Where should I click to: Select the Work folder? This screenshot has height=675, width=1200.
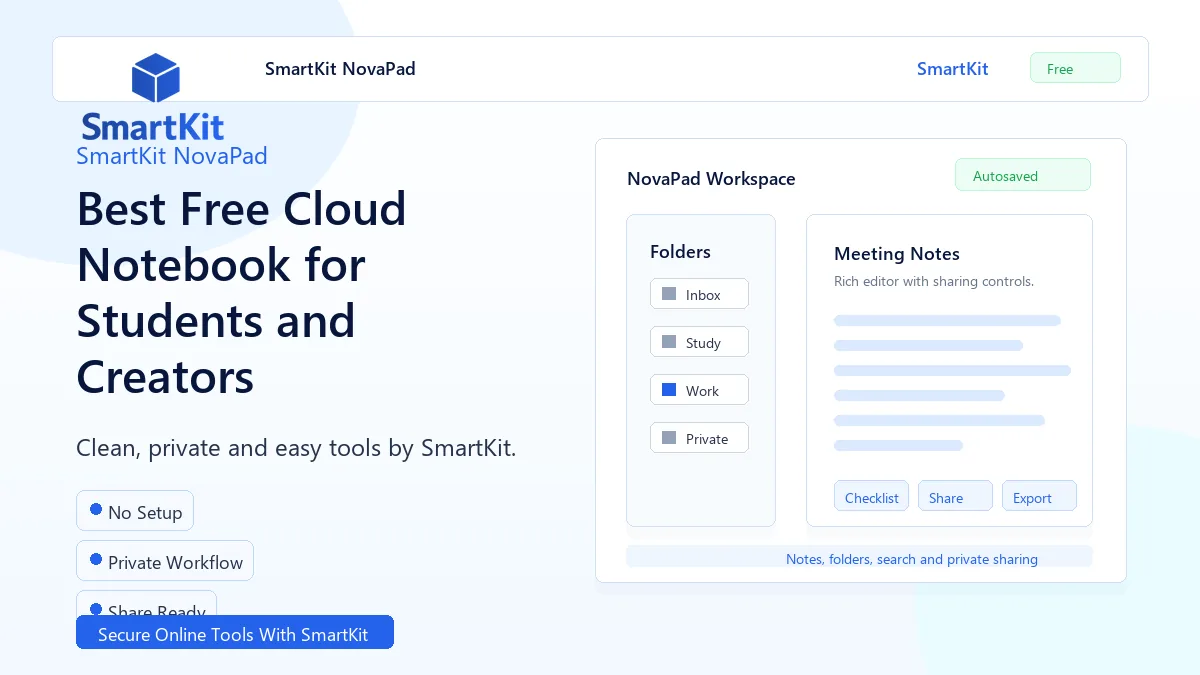coord(699,390)
